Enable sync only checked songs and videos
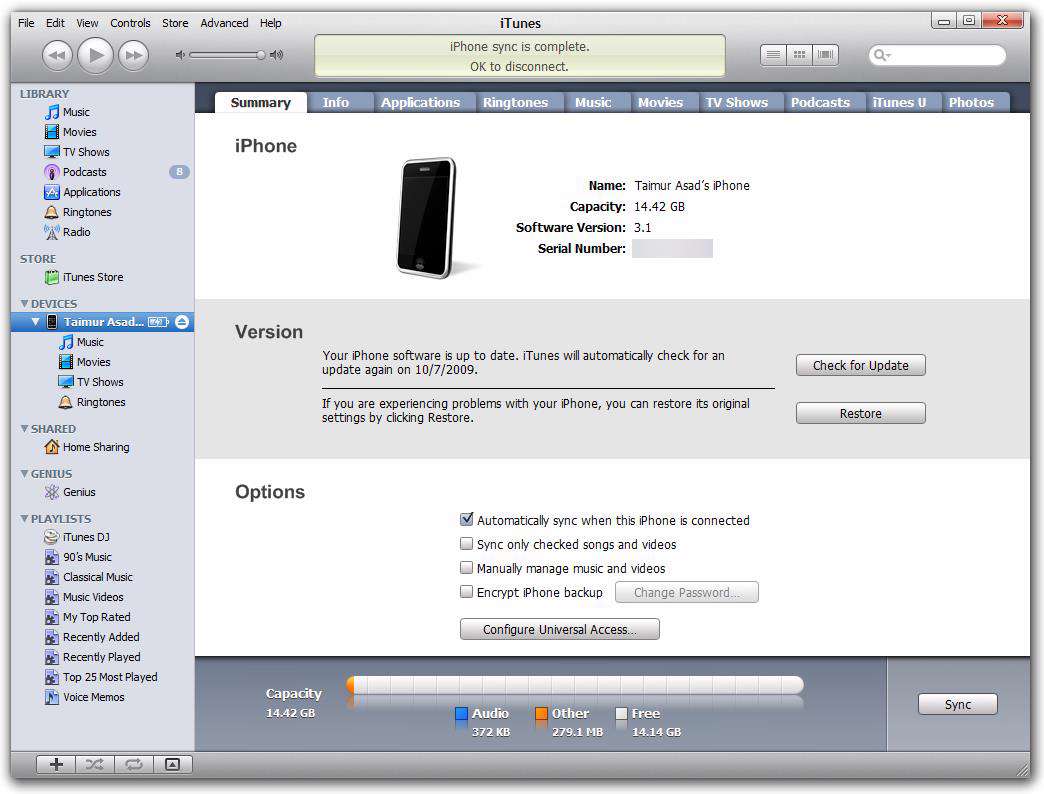This screenshot has height=794, width=1044. coord(466,544)
